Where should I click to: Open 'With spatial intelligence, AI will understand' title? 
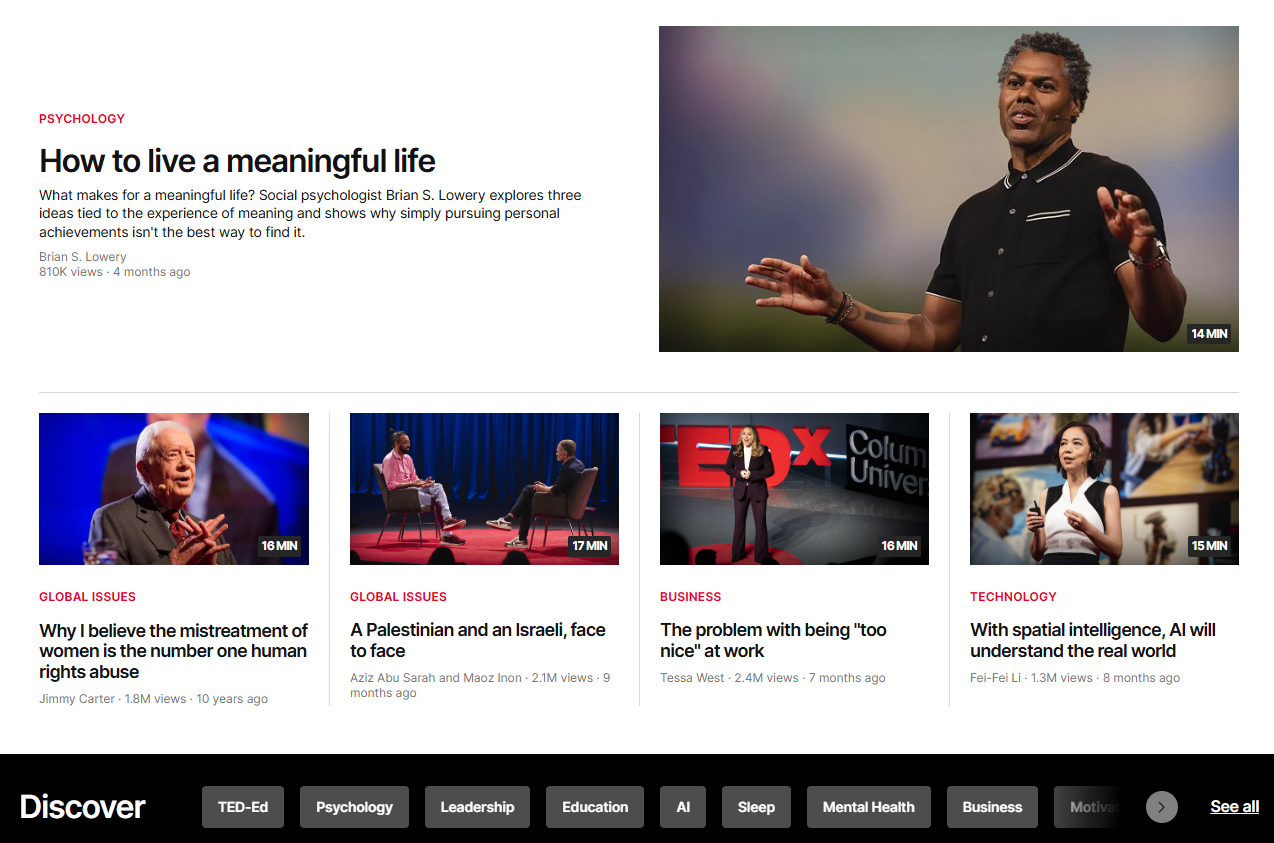click(1093, 641)
